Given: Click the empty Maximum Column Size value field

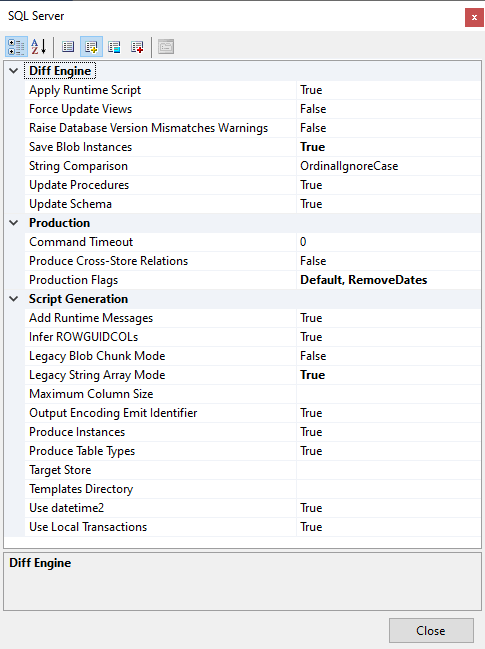Looking at the screenshot, I should point(389,394).
